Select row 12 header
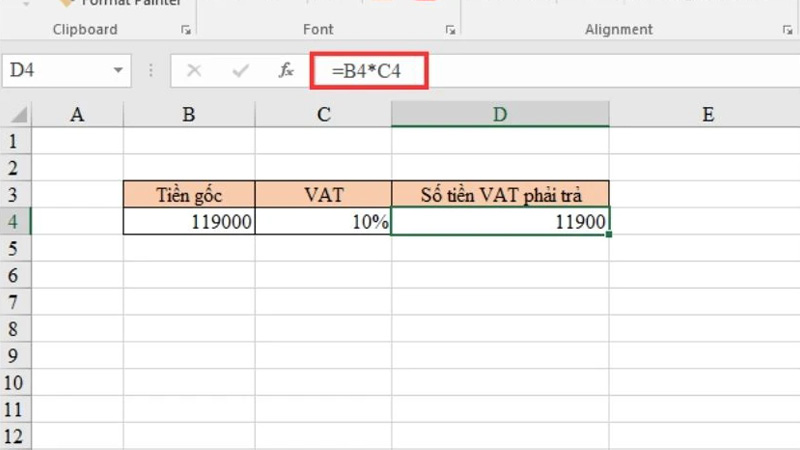 tap(15, 436)
